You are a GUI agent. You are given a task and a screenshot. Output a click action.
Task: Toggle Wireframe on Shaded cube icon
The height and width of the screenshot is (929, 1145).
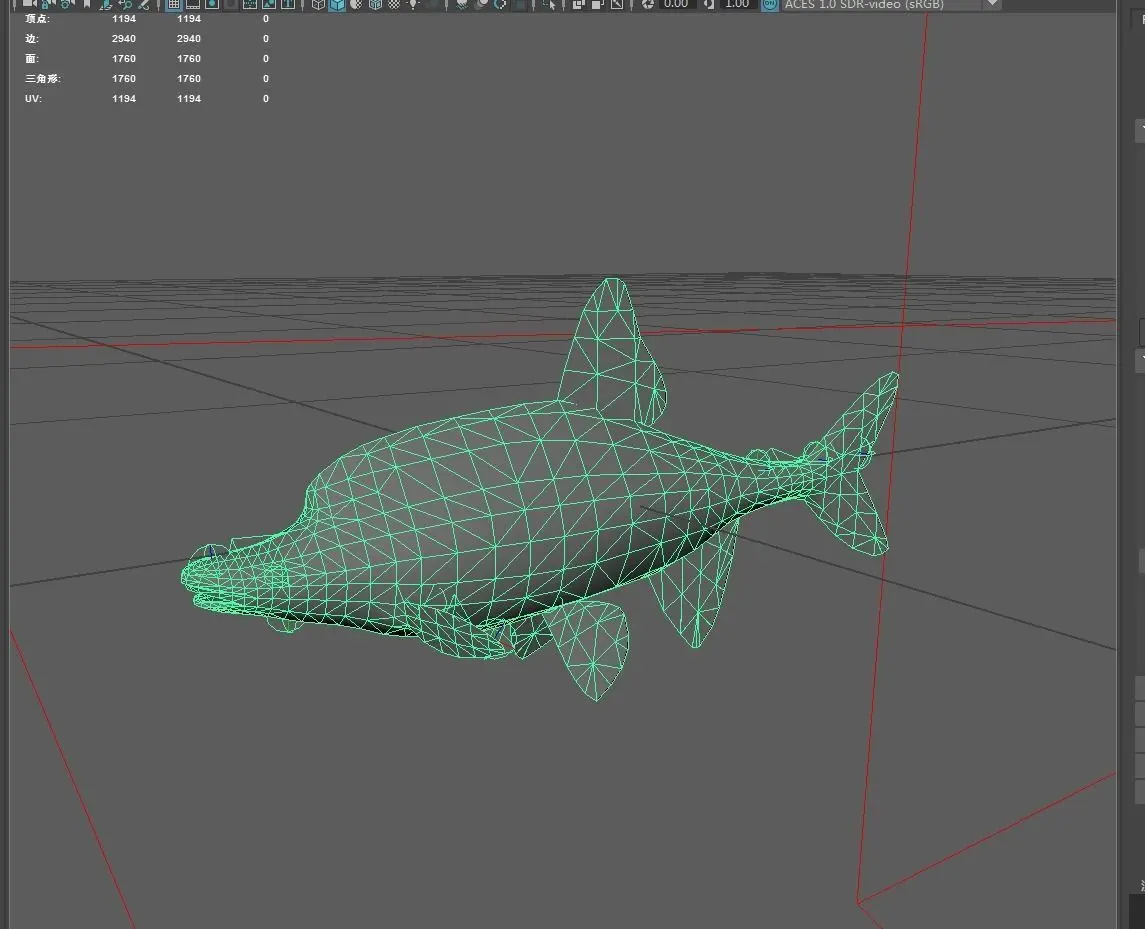(375, 4)
